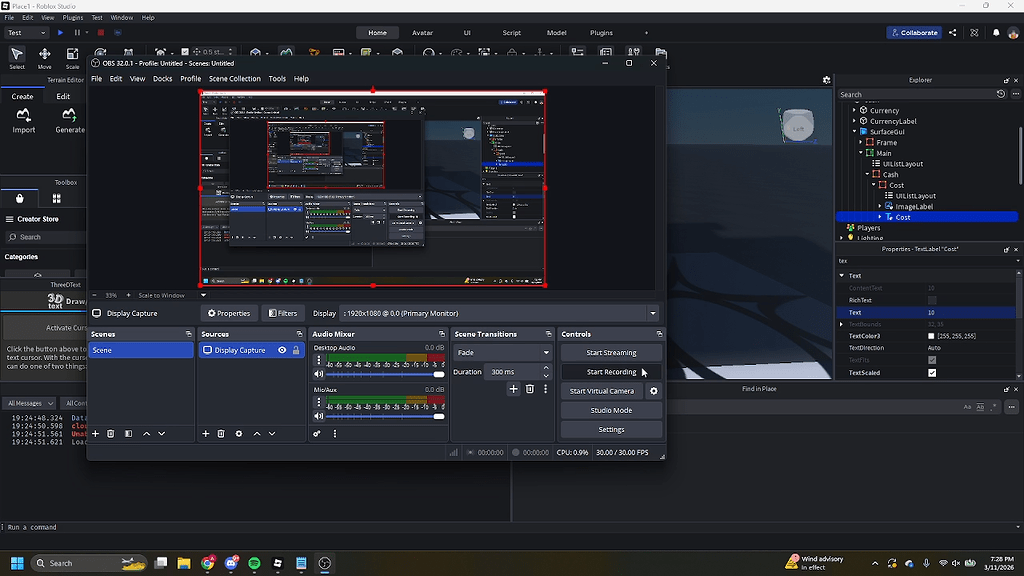Open source properties gear in Sources dock
Image resolution: width=1024 pixels, height=576 pixels.
(x=239, y=434)
